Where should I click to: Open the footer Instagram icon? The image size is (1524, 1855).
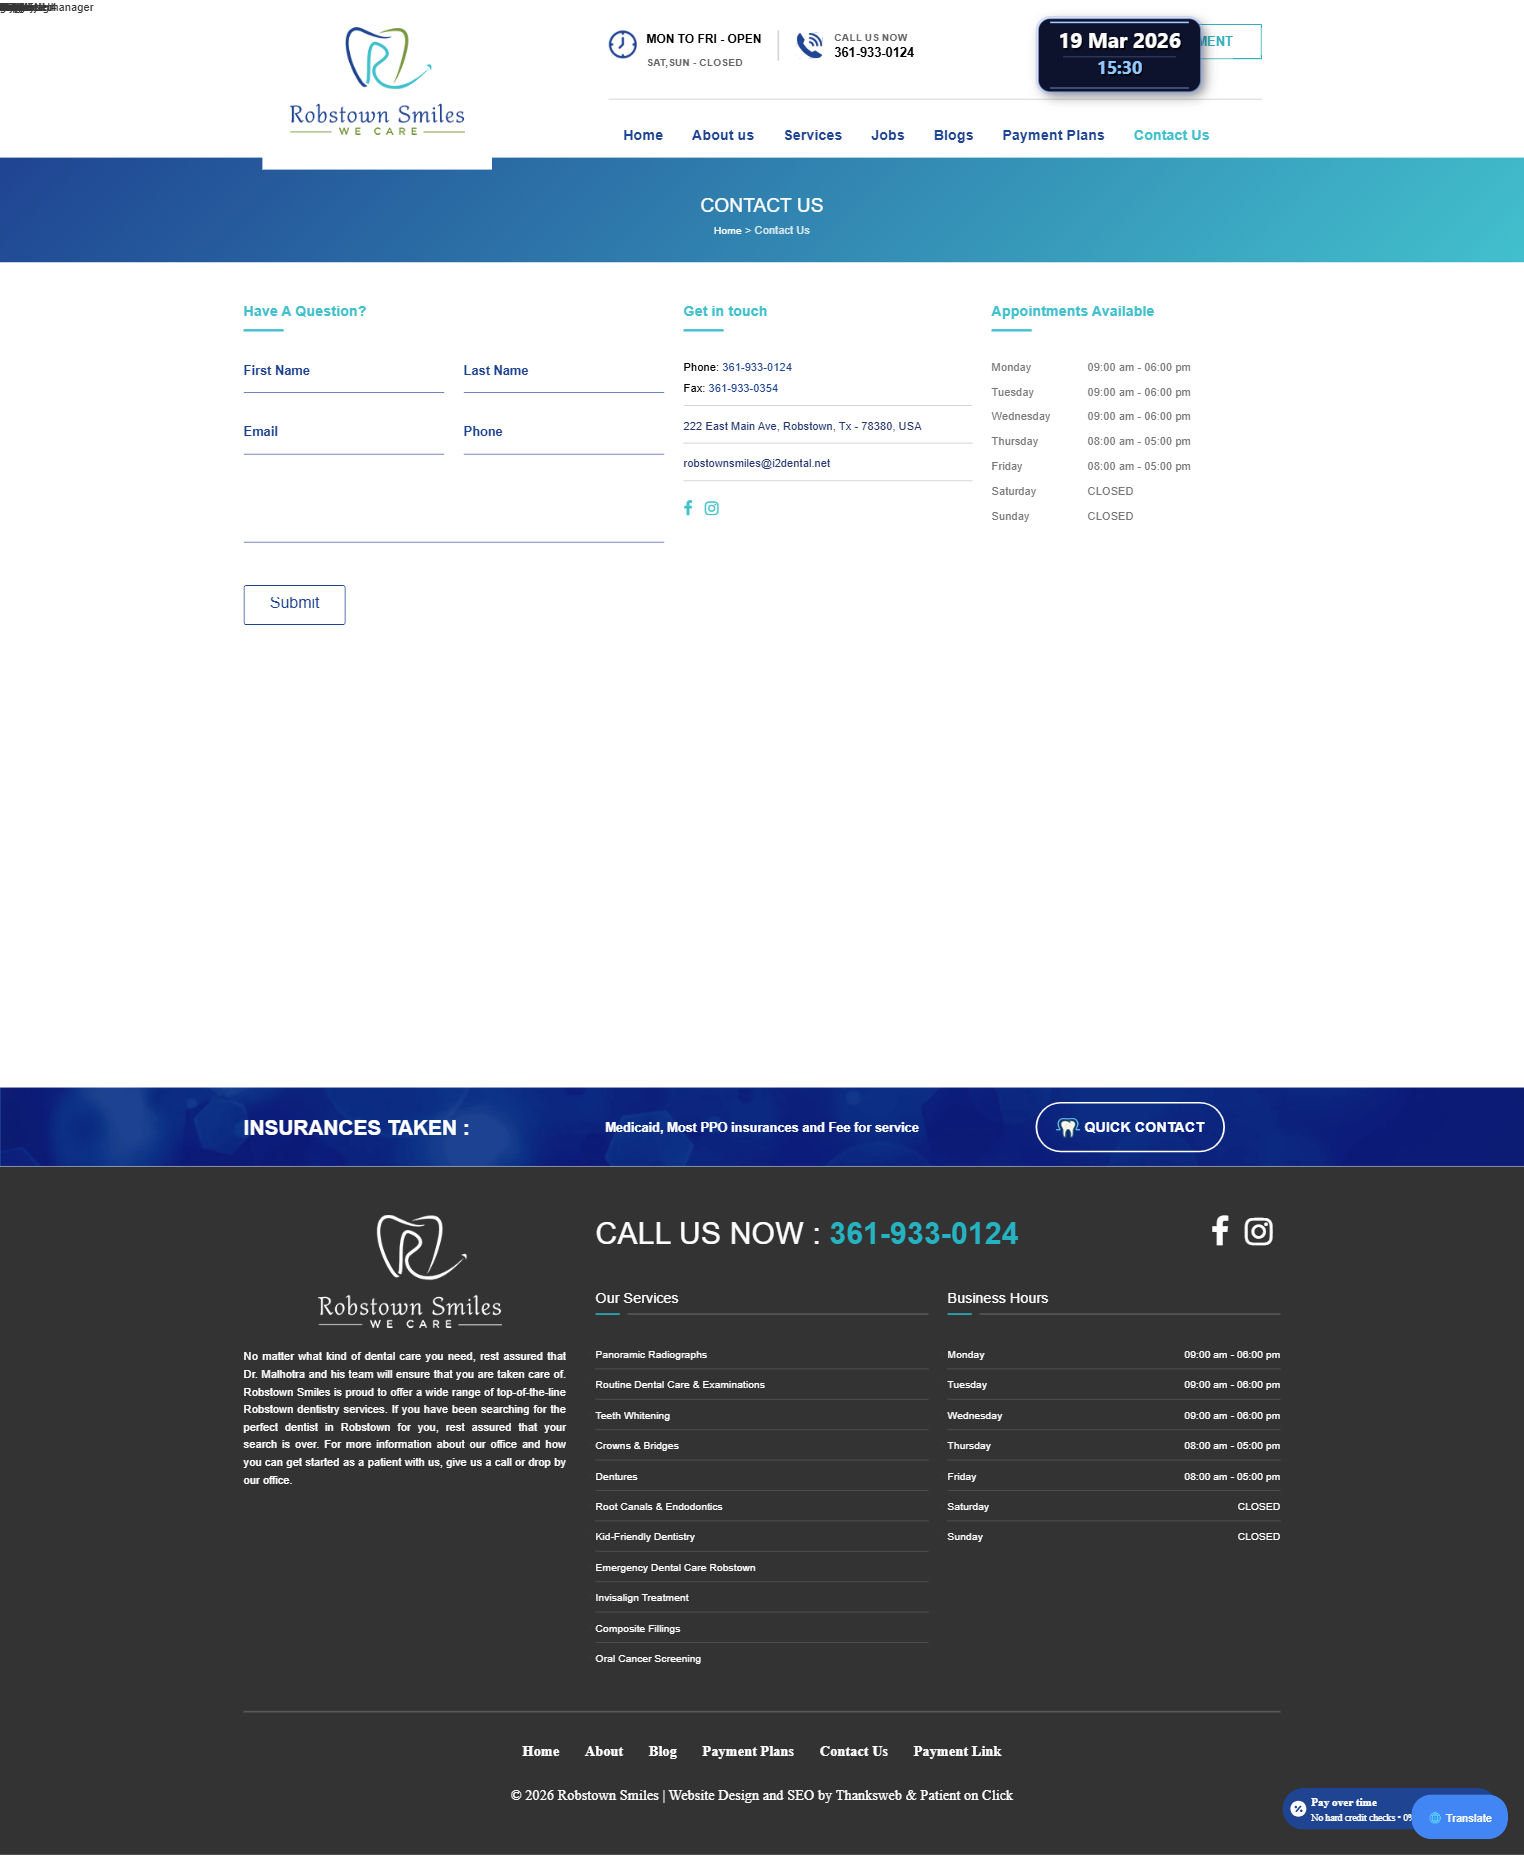1258,1231
